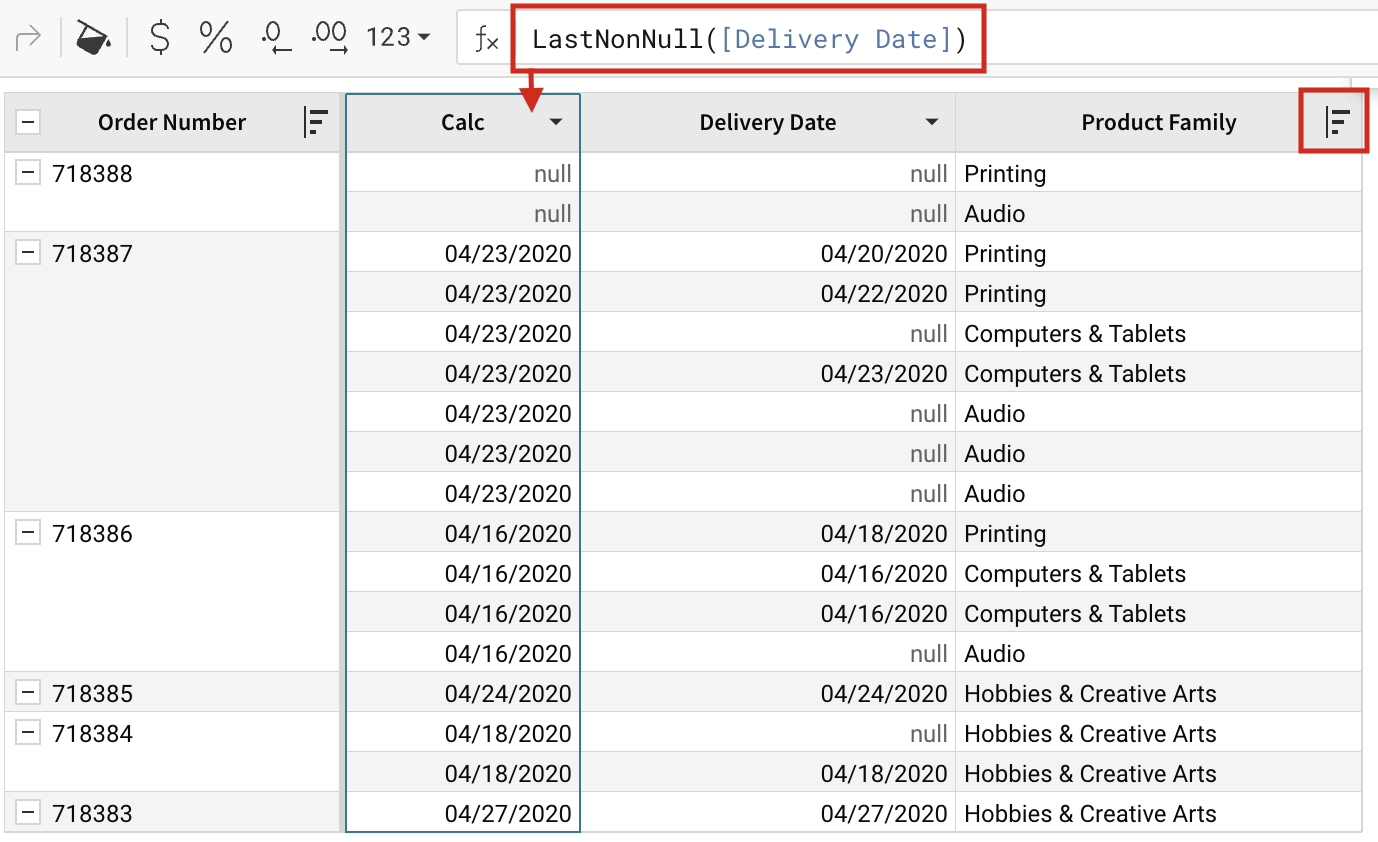
Task: Click sort icon beside Order Number header
Action: (x=315, y=122)
